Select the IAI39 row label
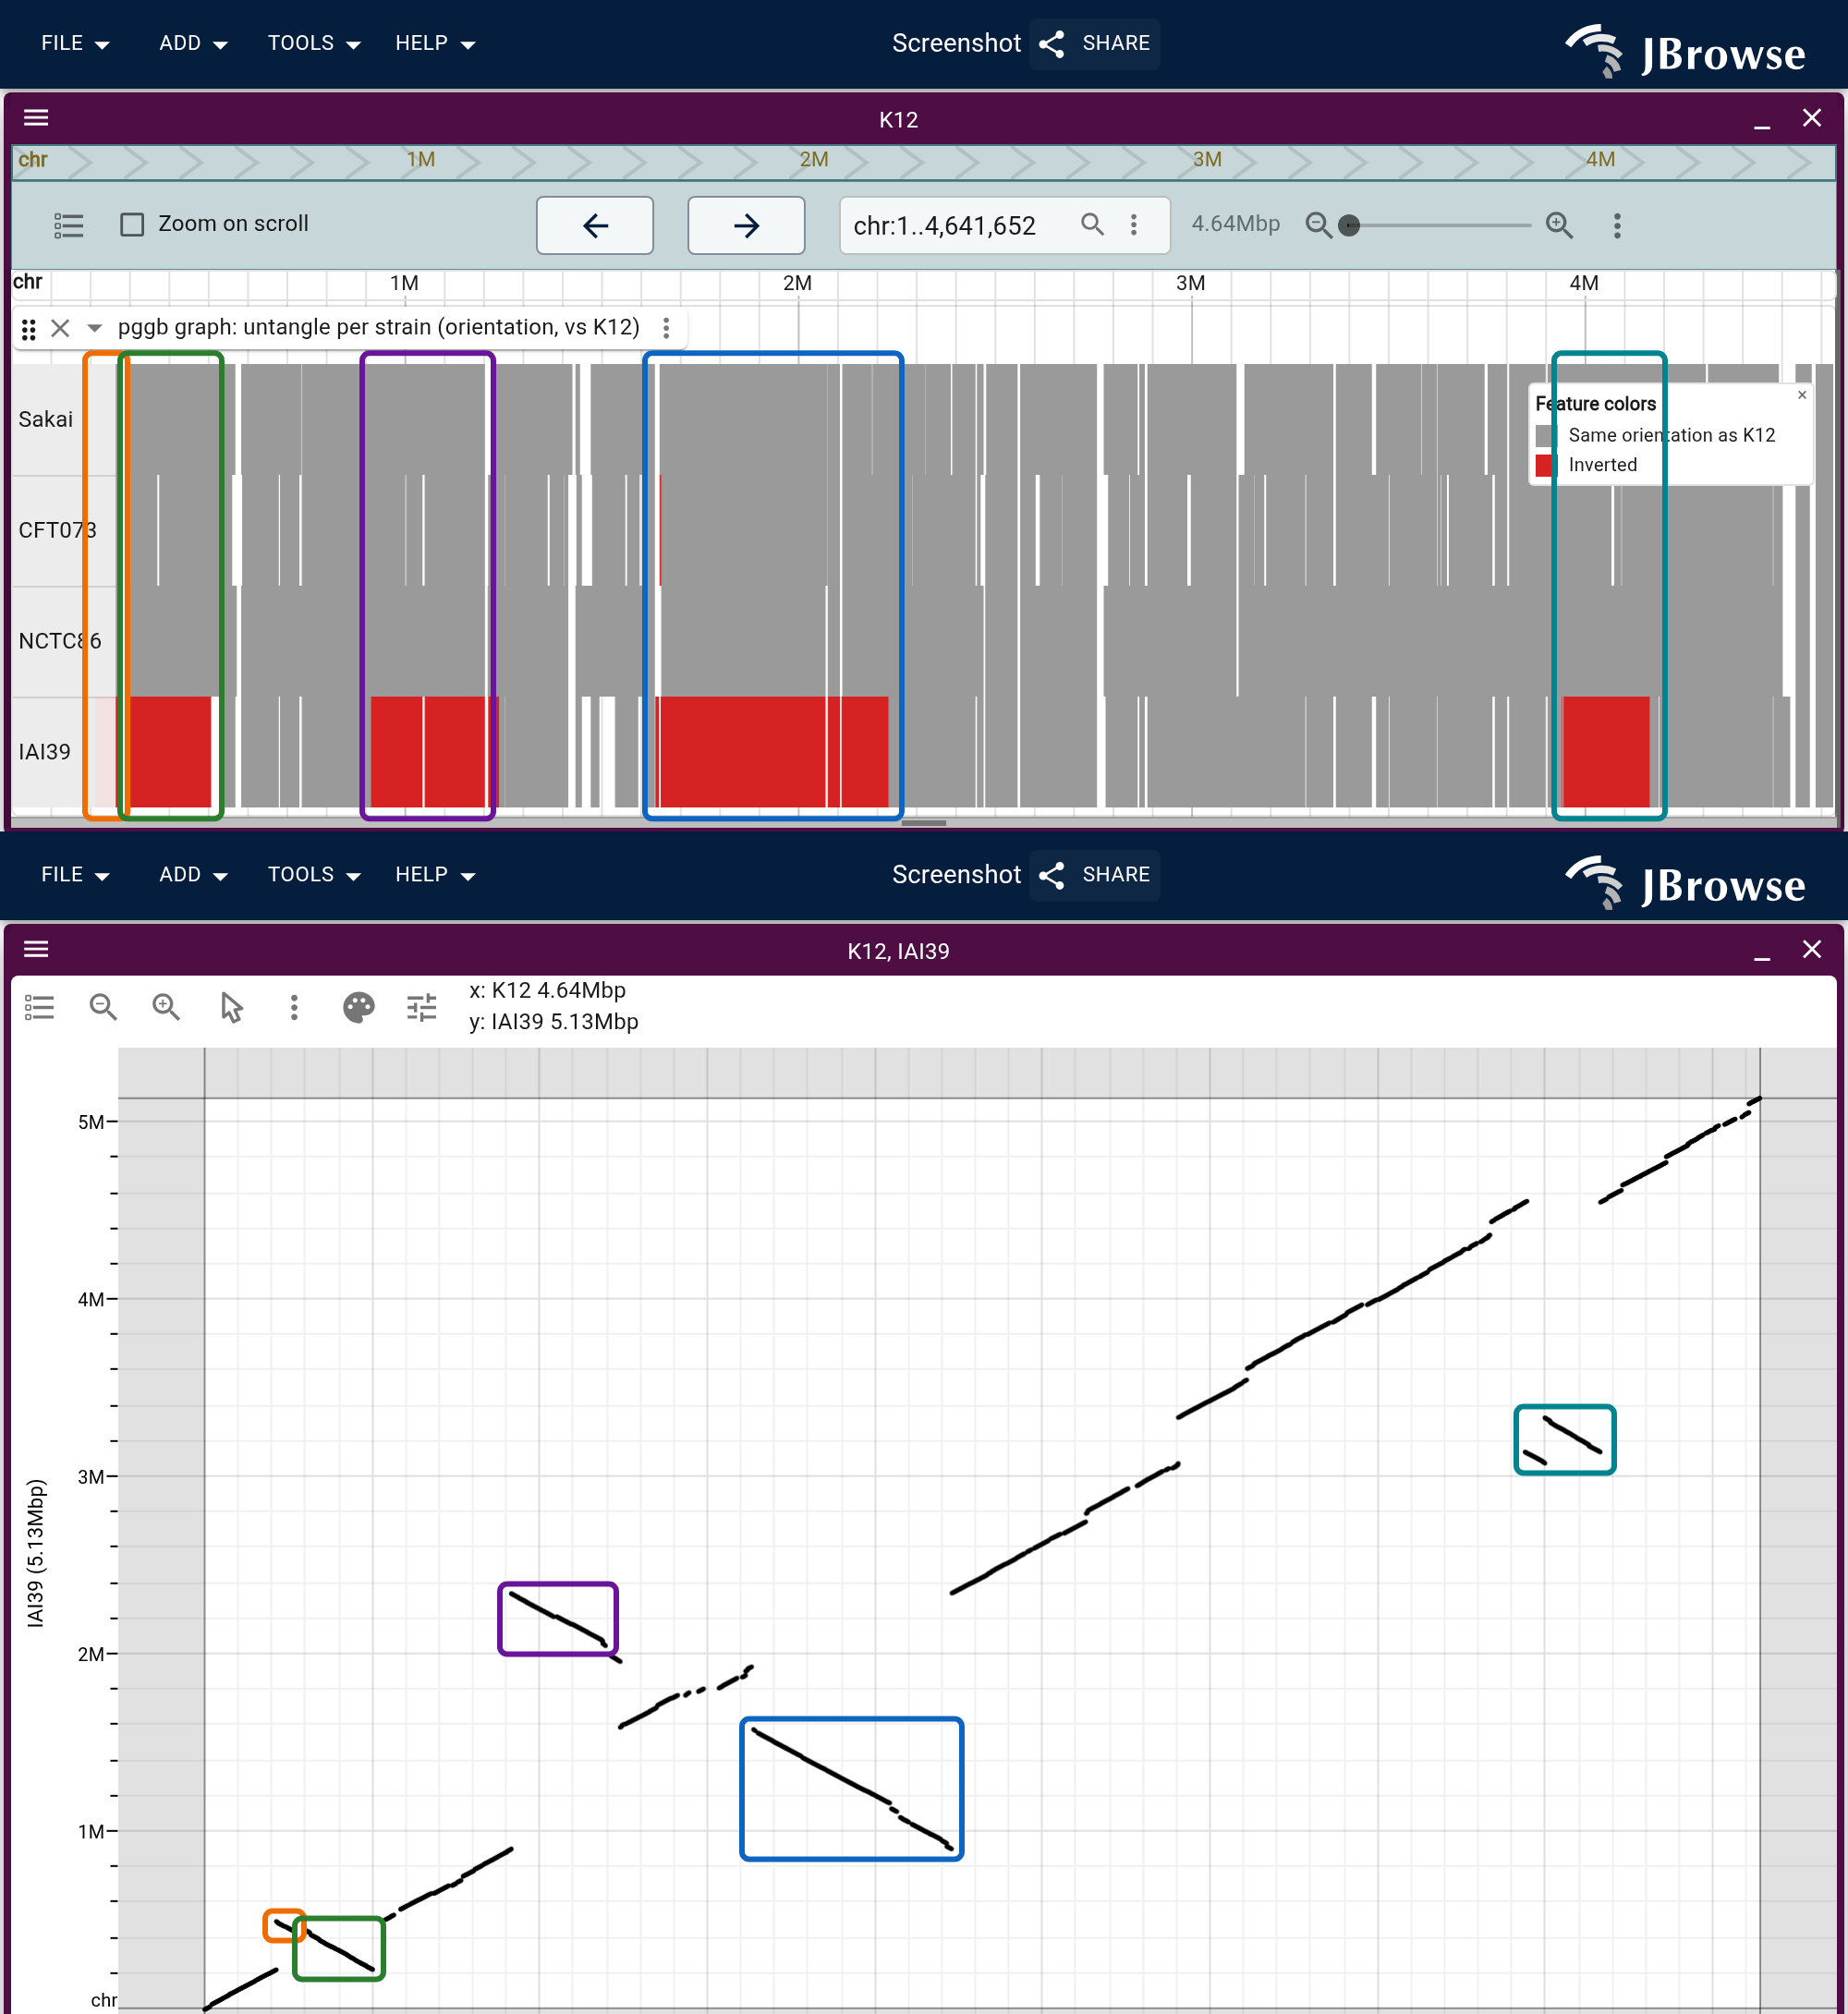 click(45, 752)
